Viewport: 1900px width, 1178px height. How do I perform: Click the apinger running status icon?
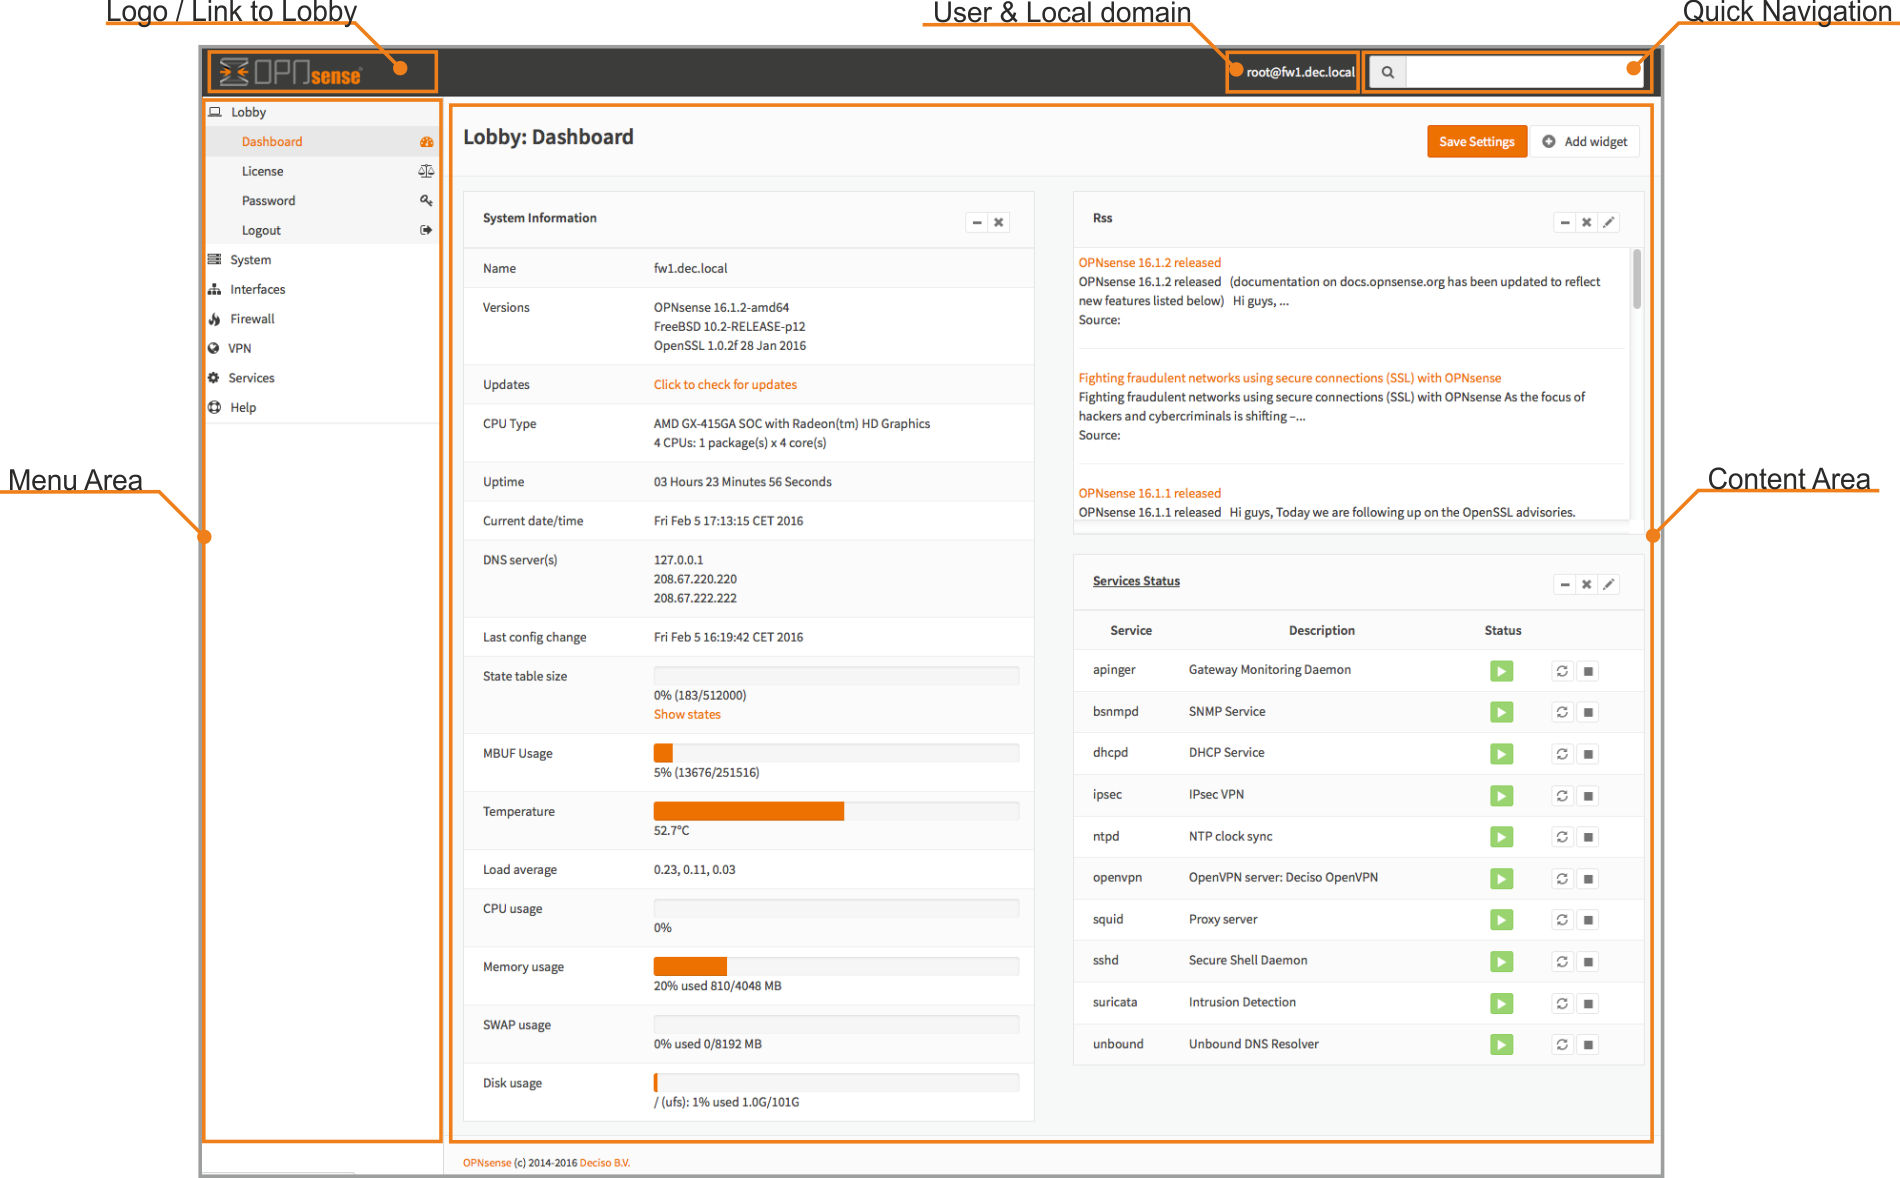[1501, 671]
